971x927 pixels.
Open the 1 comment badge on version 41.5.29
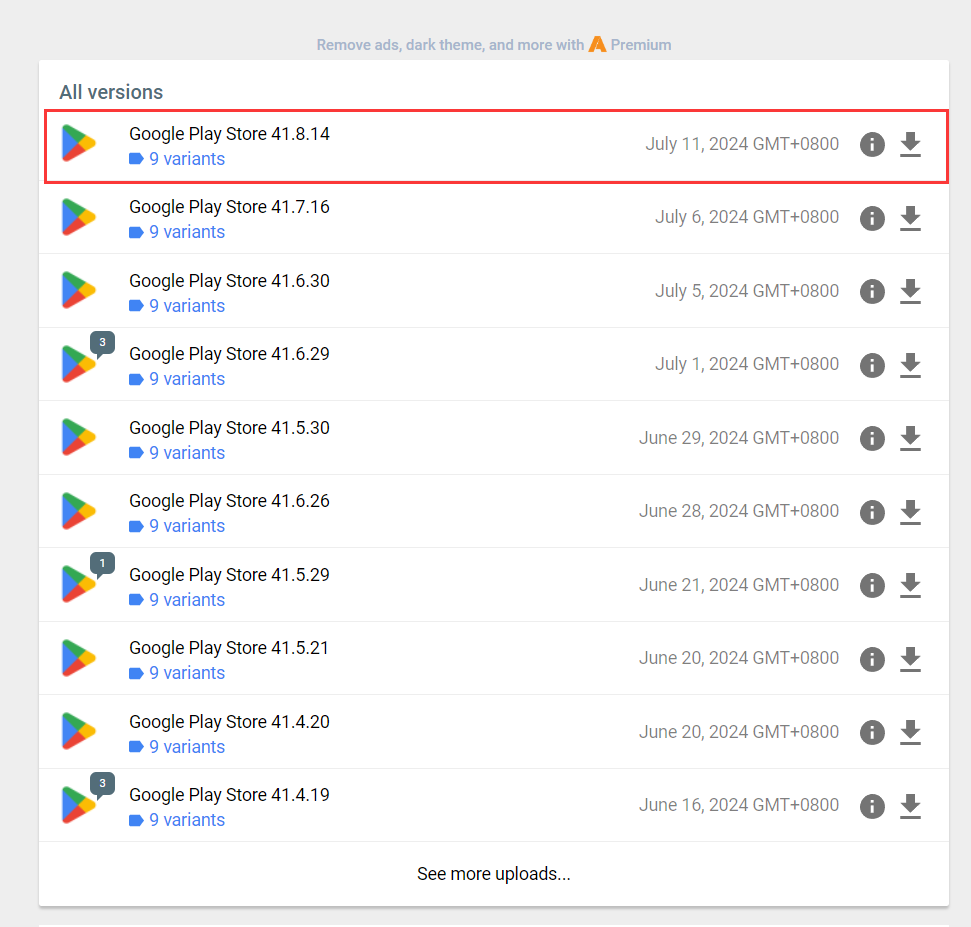[x=102, y=564]
